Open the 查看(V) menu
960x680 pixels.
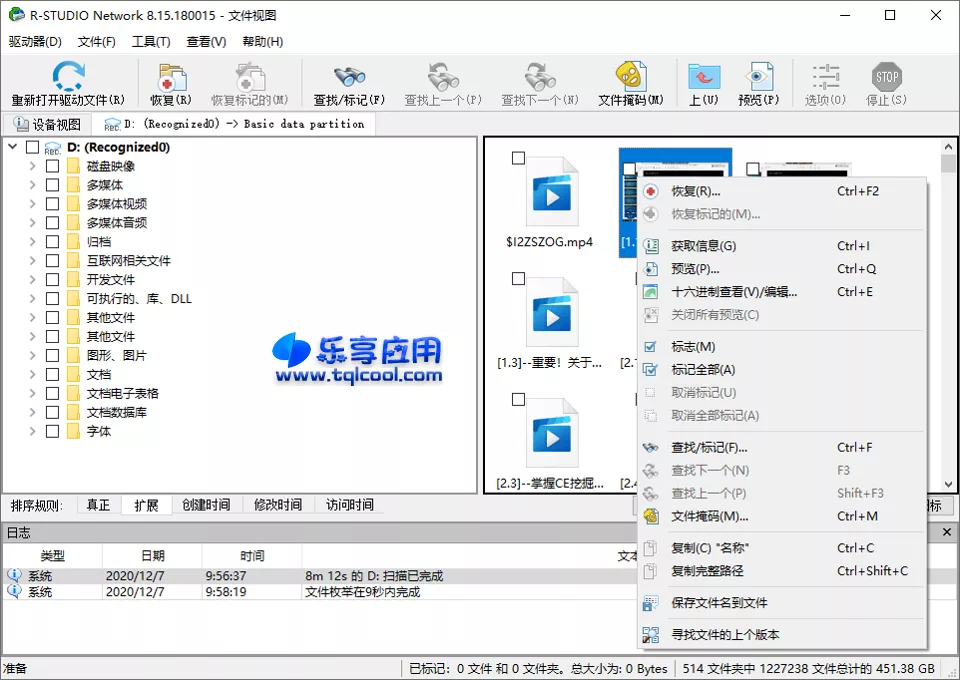point(206,42)
